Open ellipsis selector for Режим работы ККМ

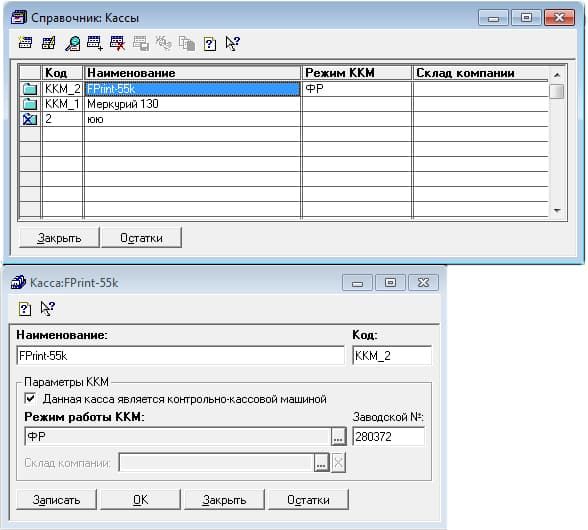point(338,437)
